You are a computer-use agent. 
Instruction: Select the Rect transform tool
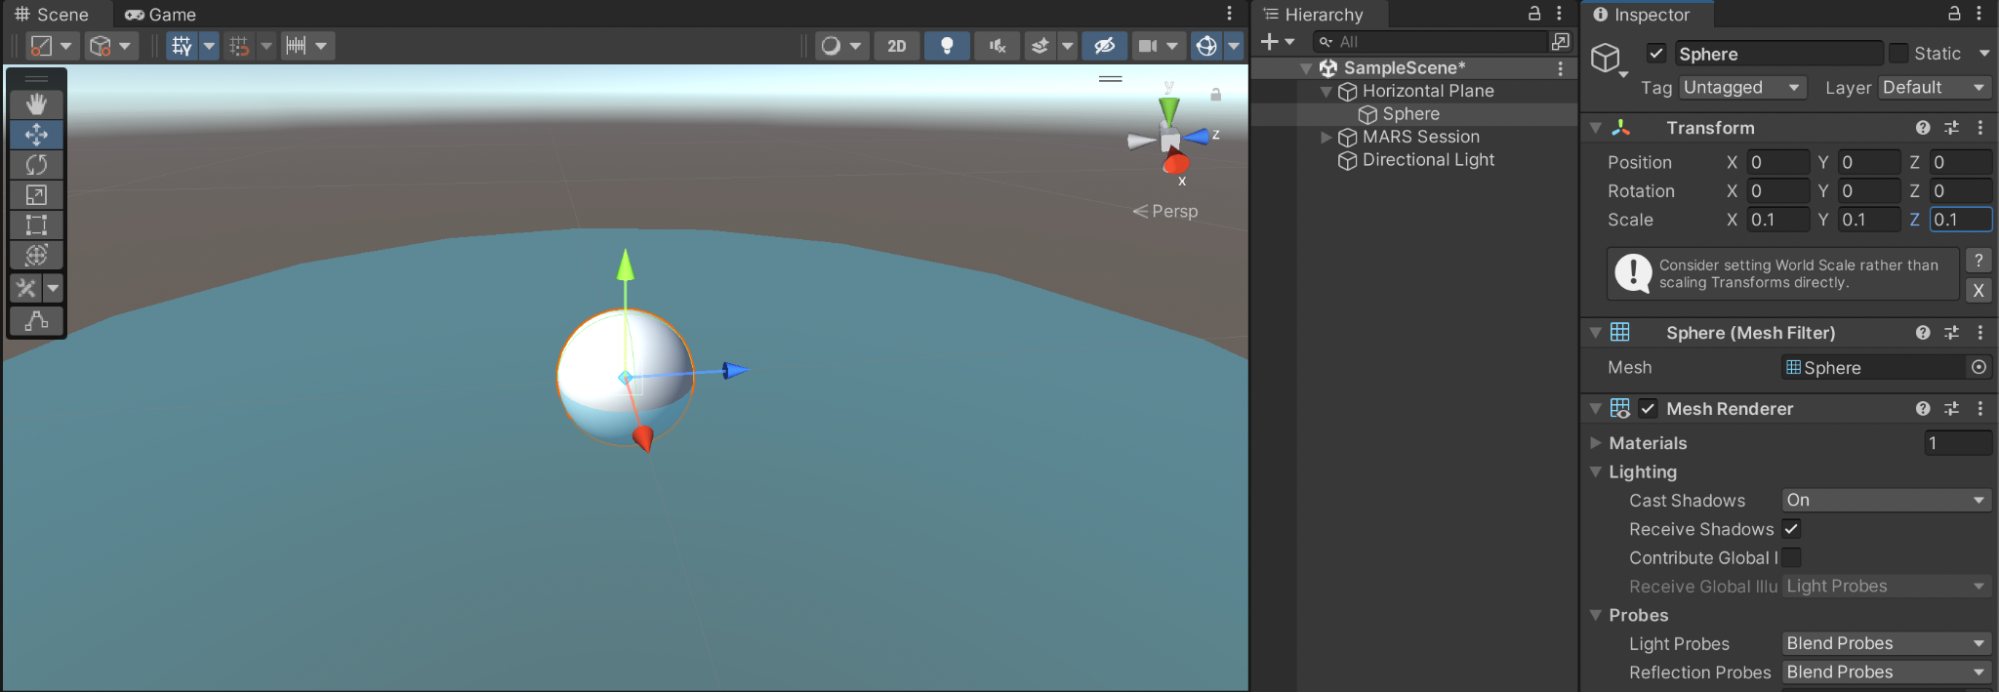tap(37, 225)
